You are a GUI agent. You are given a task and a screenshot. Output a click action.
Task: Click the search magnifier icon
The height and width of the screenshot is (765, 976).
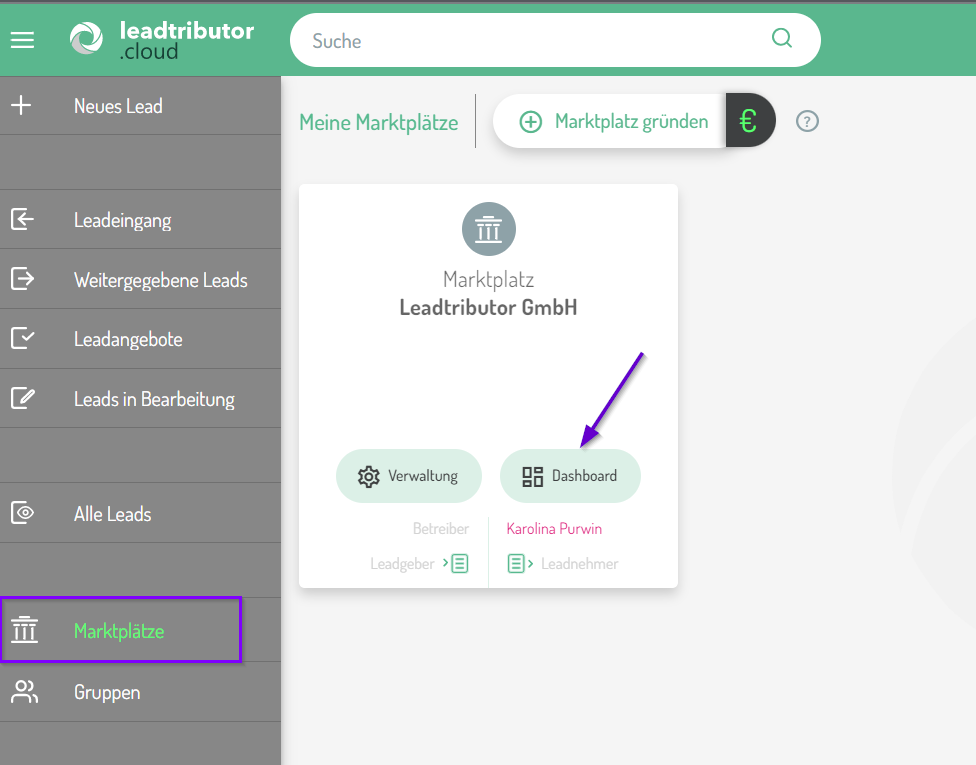781,39
